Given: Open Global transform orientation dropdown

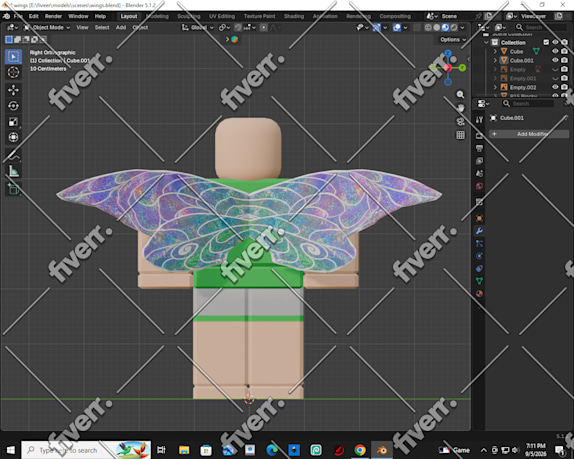Looking at the screenshot, I should (197, 27).
